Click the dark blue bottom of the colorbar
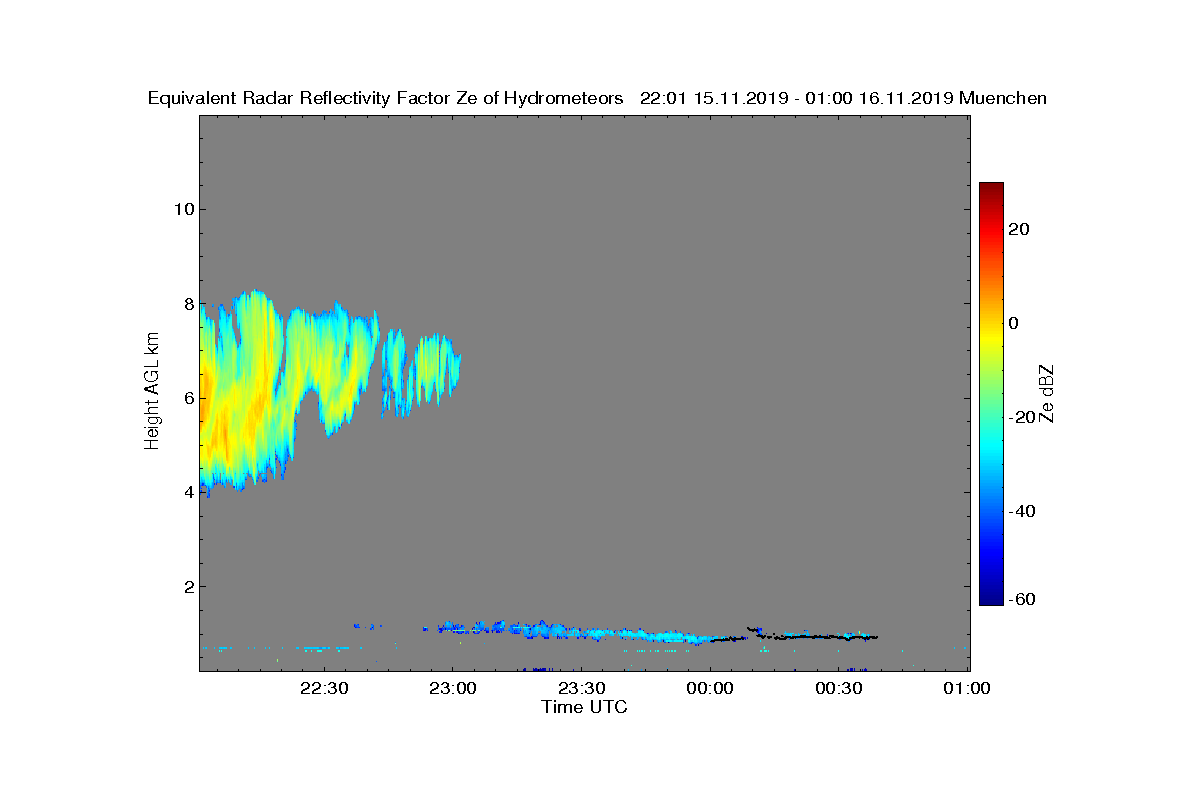Screen dimensions: 1200x800 (x=991, y=598)
